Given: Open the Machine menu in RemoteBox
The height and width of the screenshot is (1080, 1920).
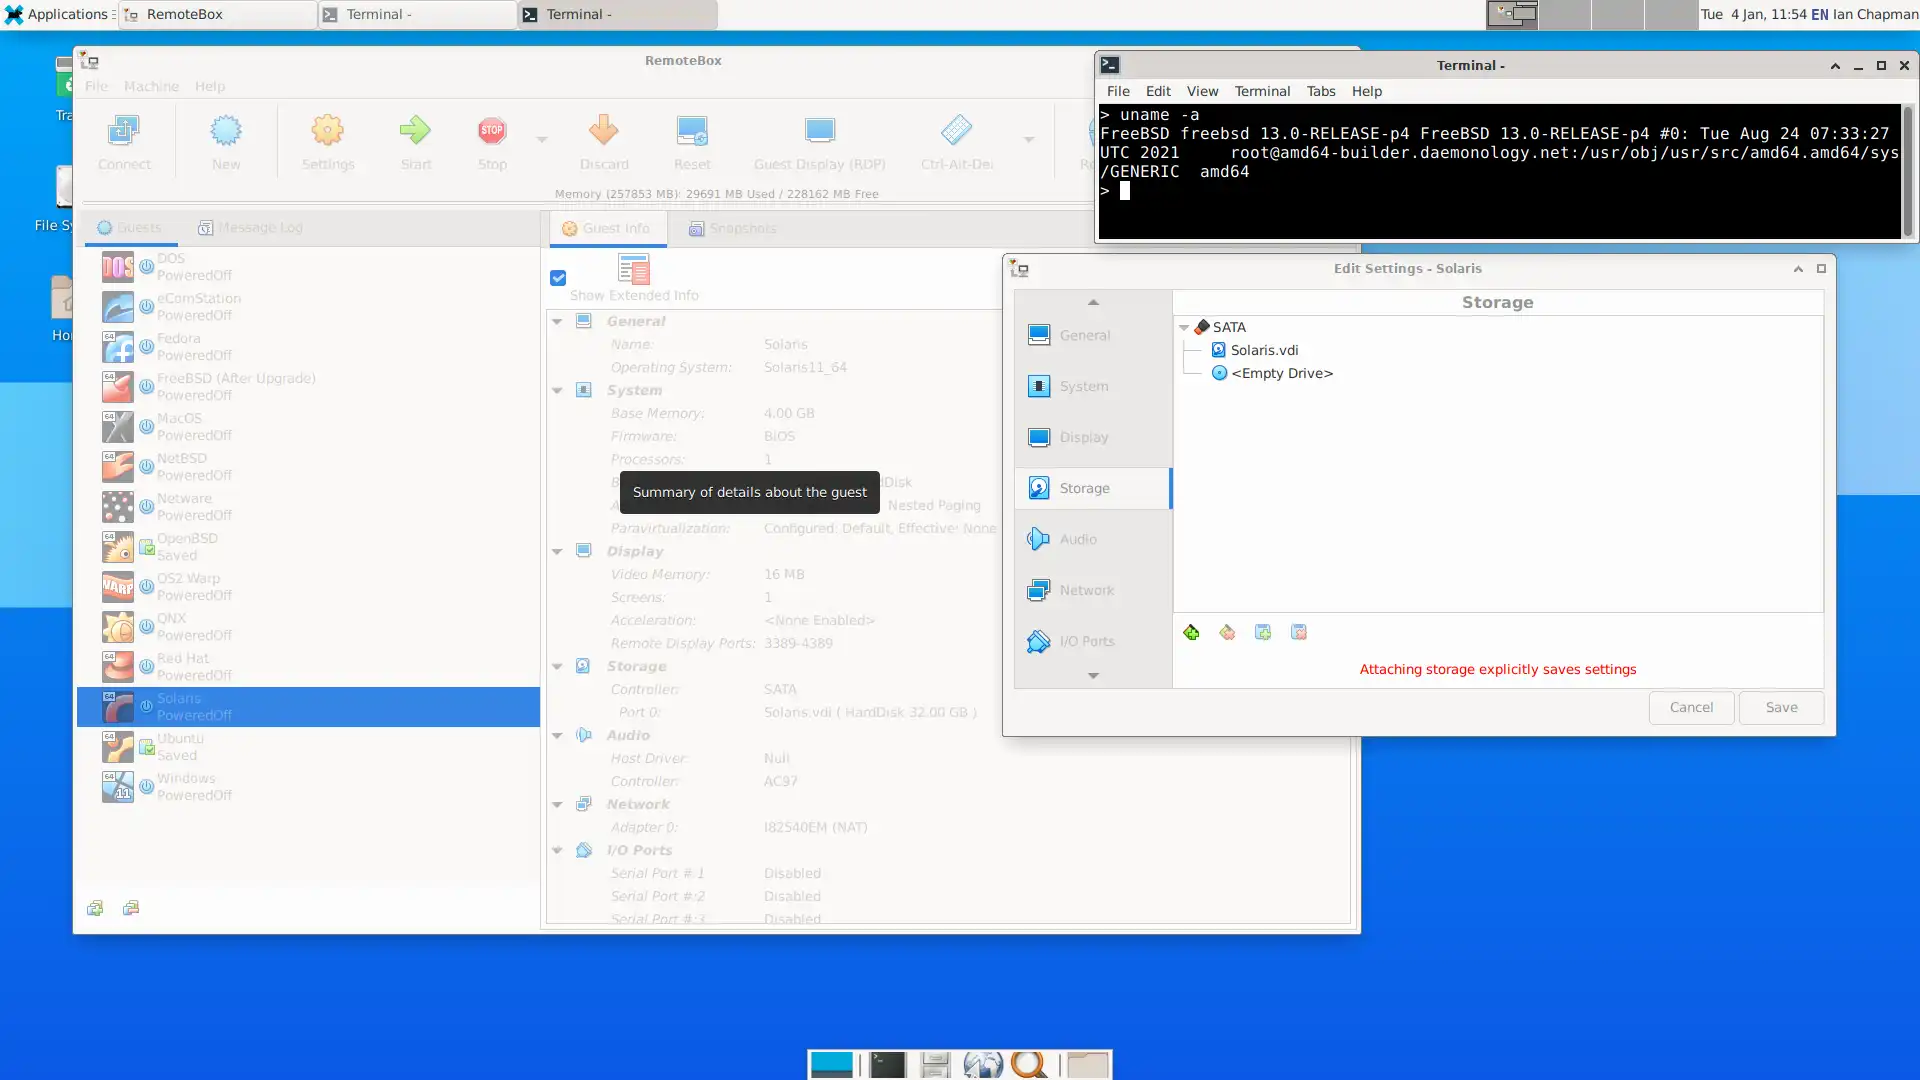Looking at the screenshot, I should (x=150, y=84).
